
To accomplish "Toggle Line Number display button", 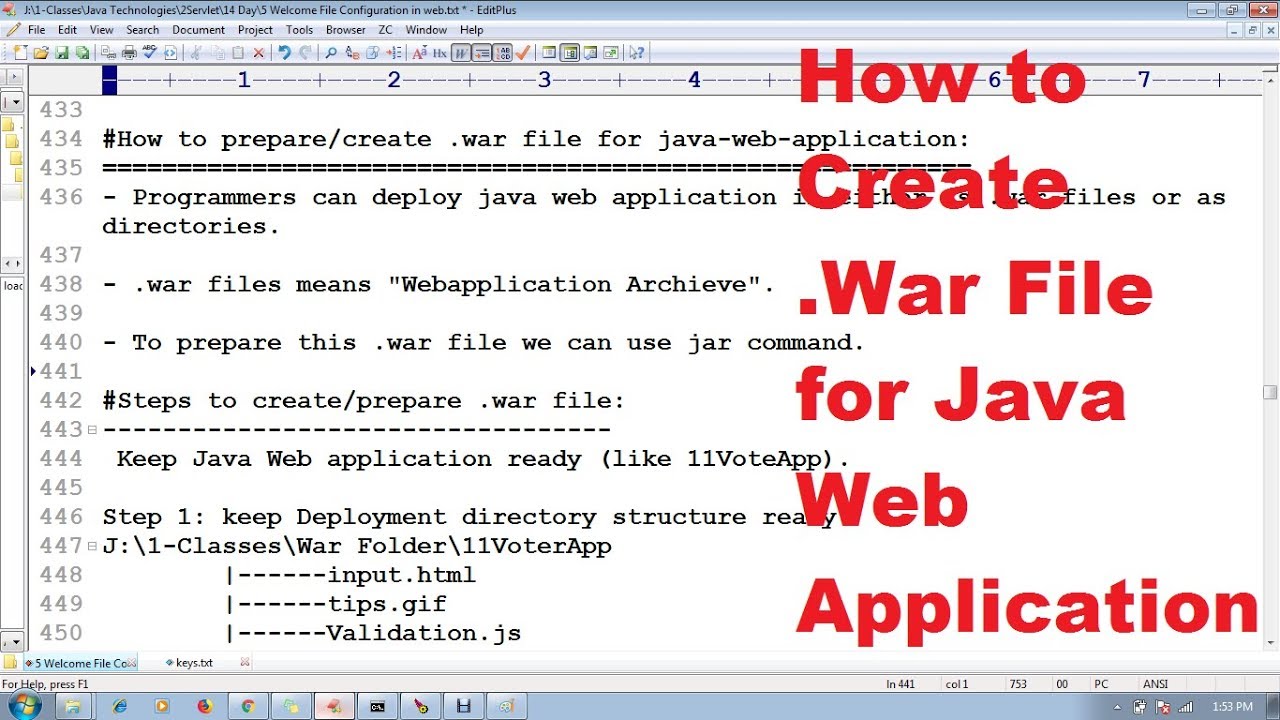I will pos(503,52).
